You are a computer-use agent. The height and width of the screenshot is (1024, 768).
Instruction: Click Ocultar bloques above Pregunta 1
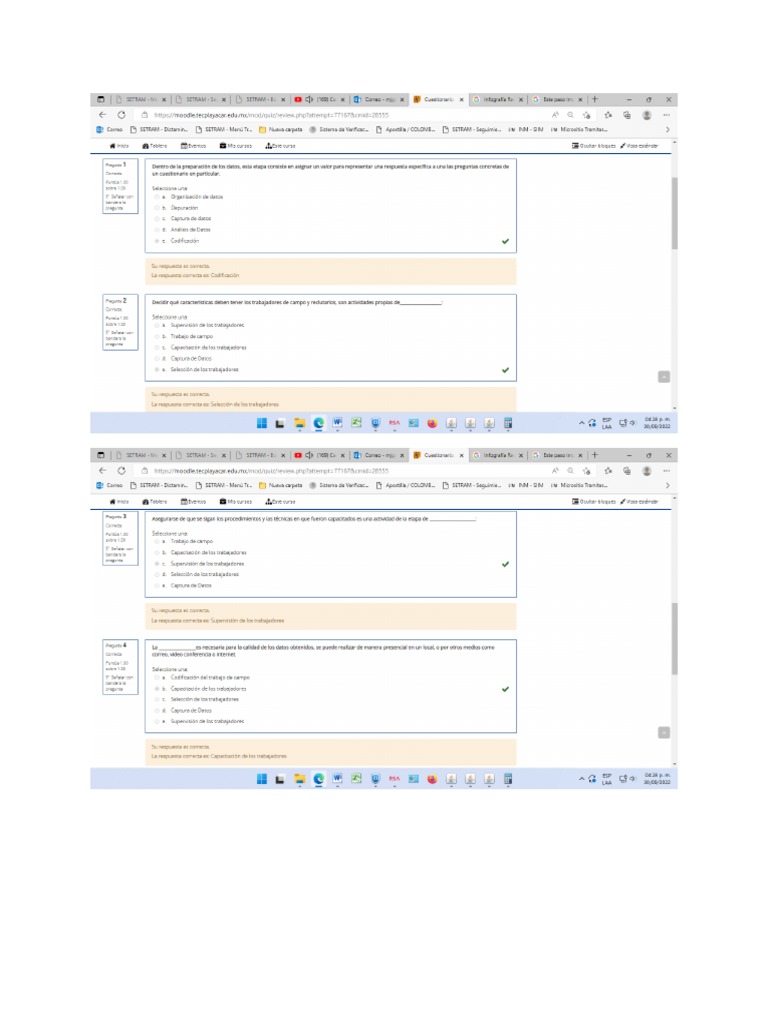pyautogui.click(x=594, y=146)
